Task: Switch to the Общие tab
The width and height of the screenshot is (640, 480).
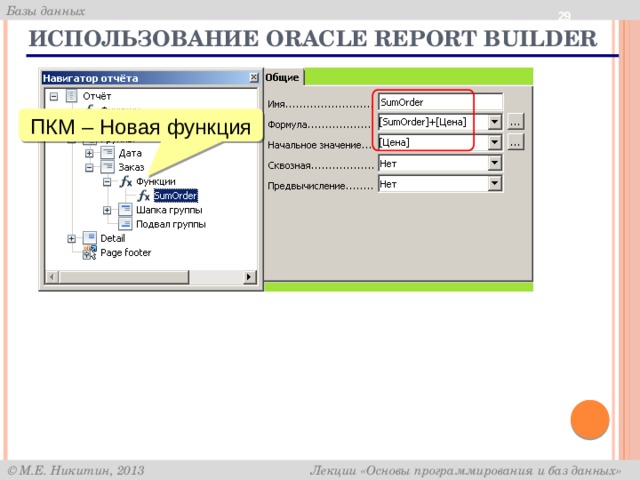Action: (x=282, y=77)
